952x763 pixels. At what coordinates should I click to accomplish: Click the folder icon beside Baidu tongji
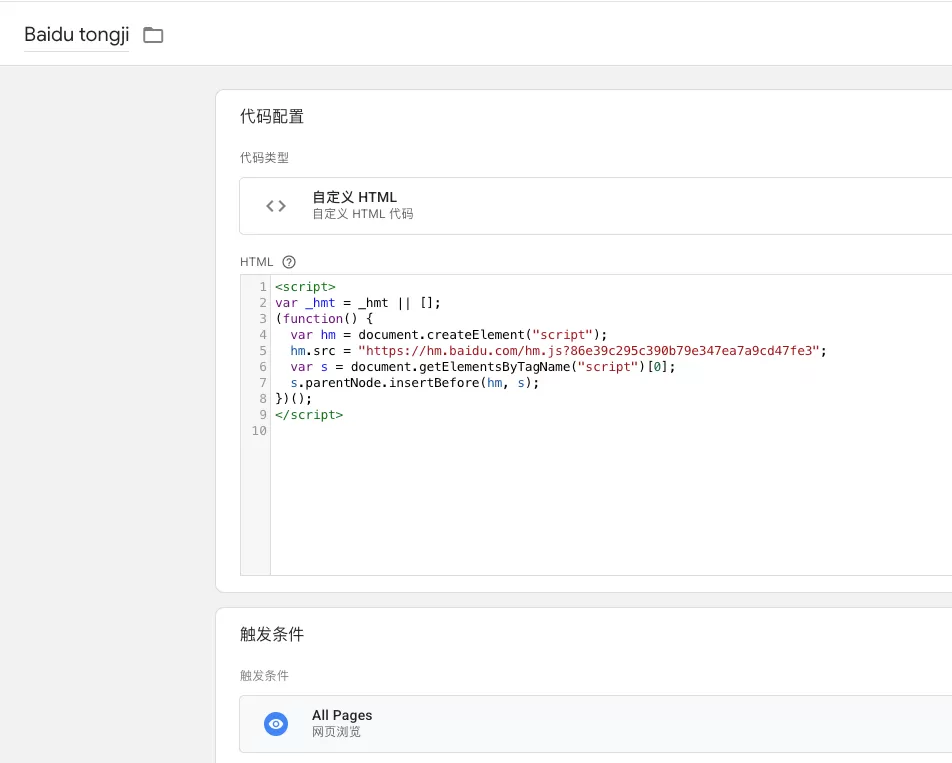click(x=153, y=35)
